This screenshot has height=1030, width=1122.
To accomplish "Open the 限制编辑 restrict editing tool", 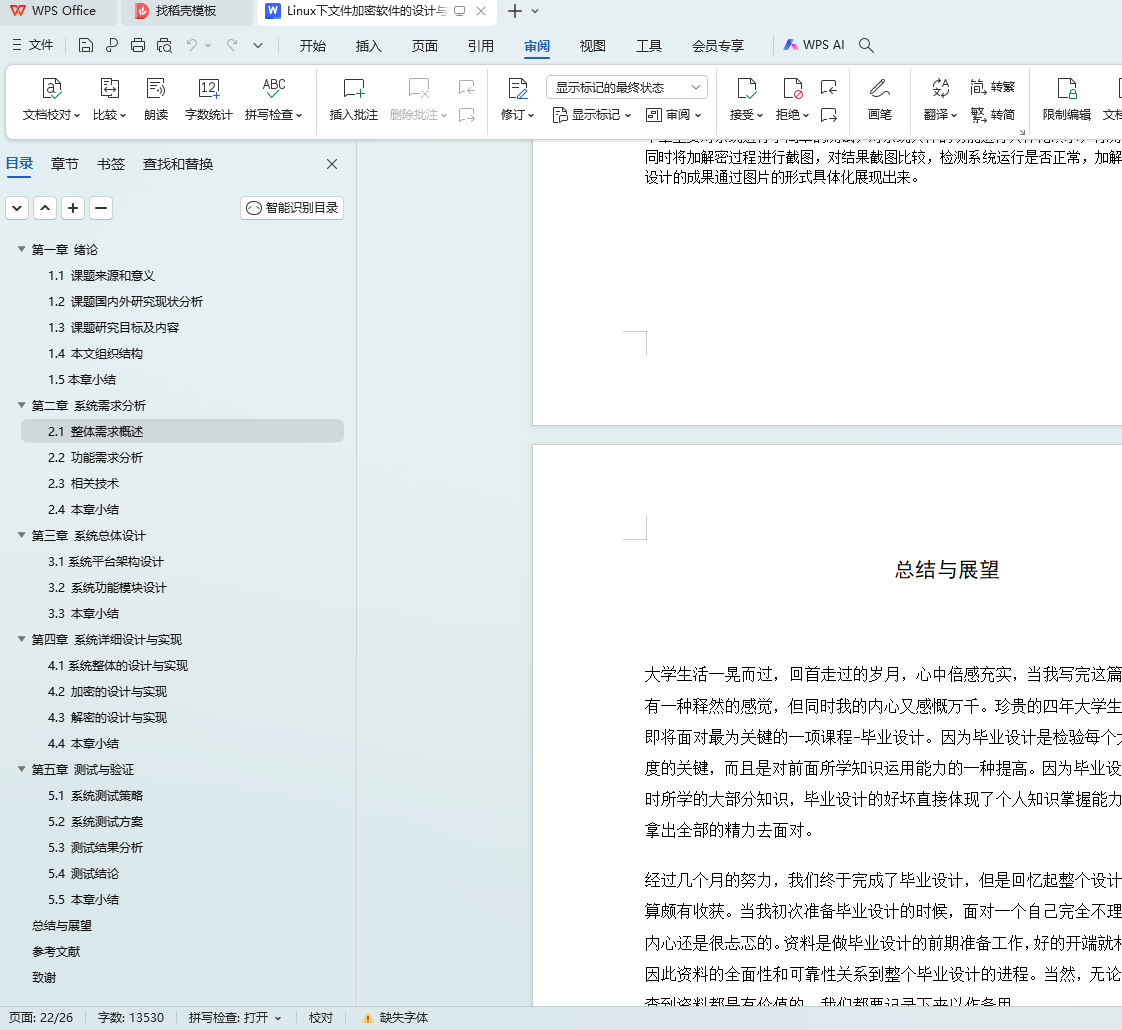I will click(x=1066, y=99).
